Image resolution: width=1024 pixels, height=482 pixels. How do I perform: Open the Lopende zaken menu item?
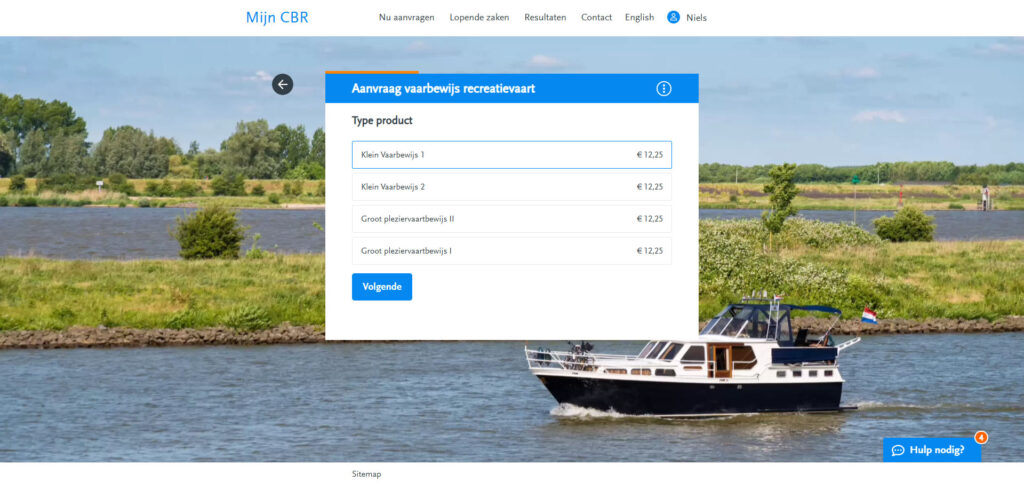click(x=479, y=18)
